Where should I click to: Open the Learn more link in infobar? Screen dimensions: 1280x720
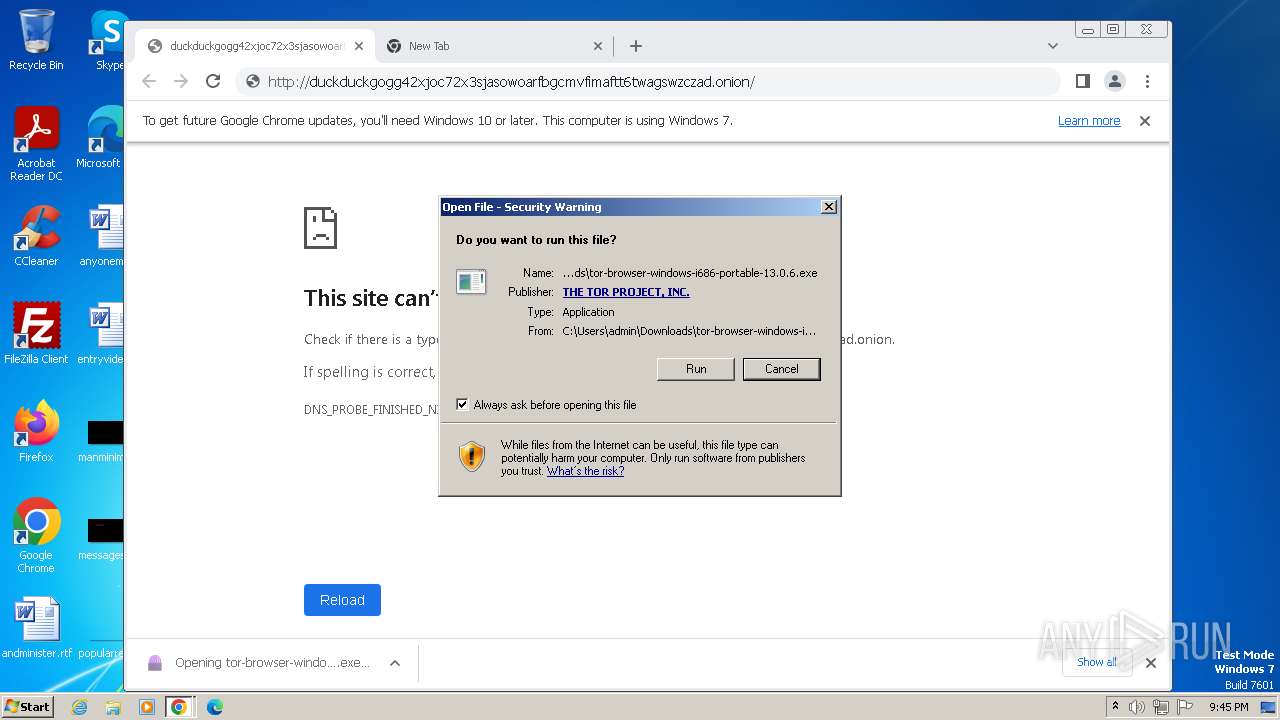[x=1089, y=121]
